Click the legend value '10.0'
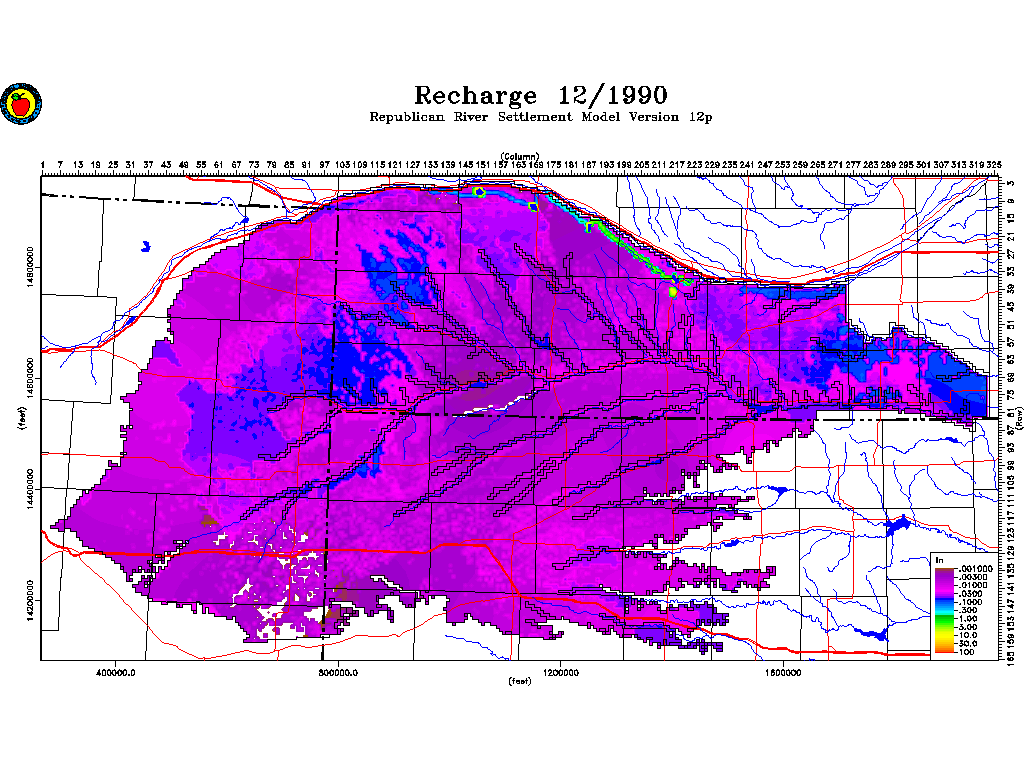Image resolution: width=1024 pixels, height=768 pixels. [x=968, y=635]
